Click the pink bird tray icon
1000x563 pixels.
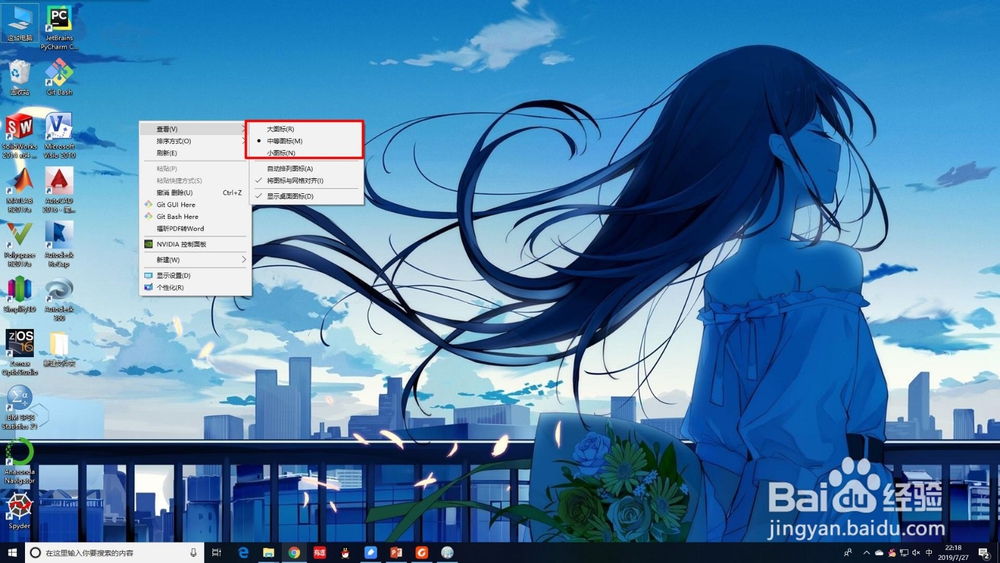pos(892,553)
